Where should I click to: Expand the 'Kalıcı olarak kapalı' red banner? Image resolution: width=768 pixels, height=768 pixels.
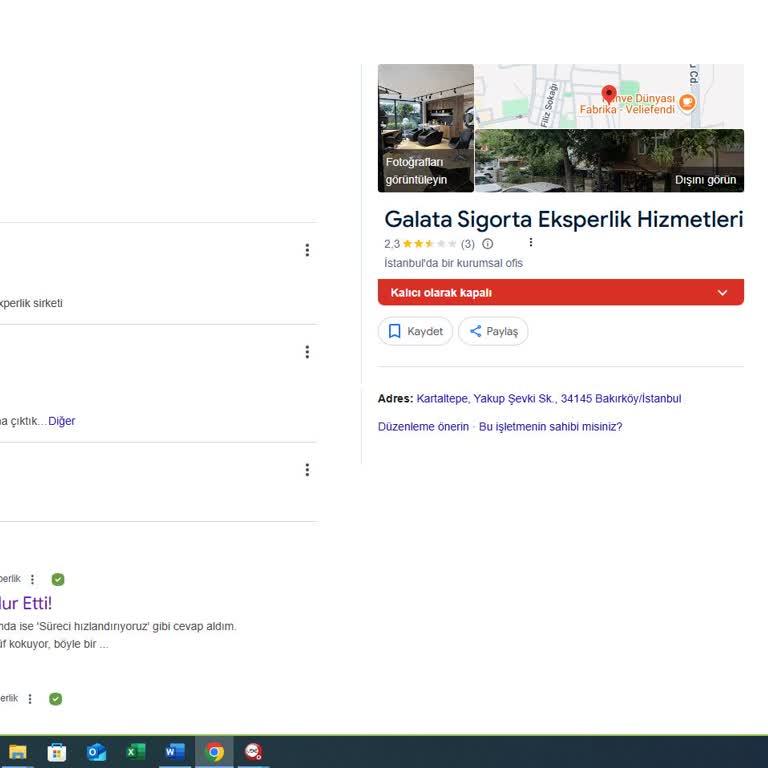[x=722, y=293]
